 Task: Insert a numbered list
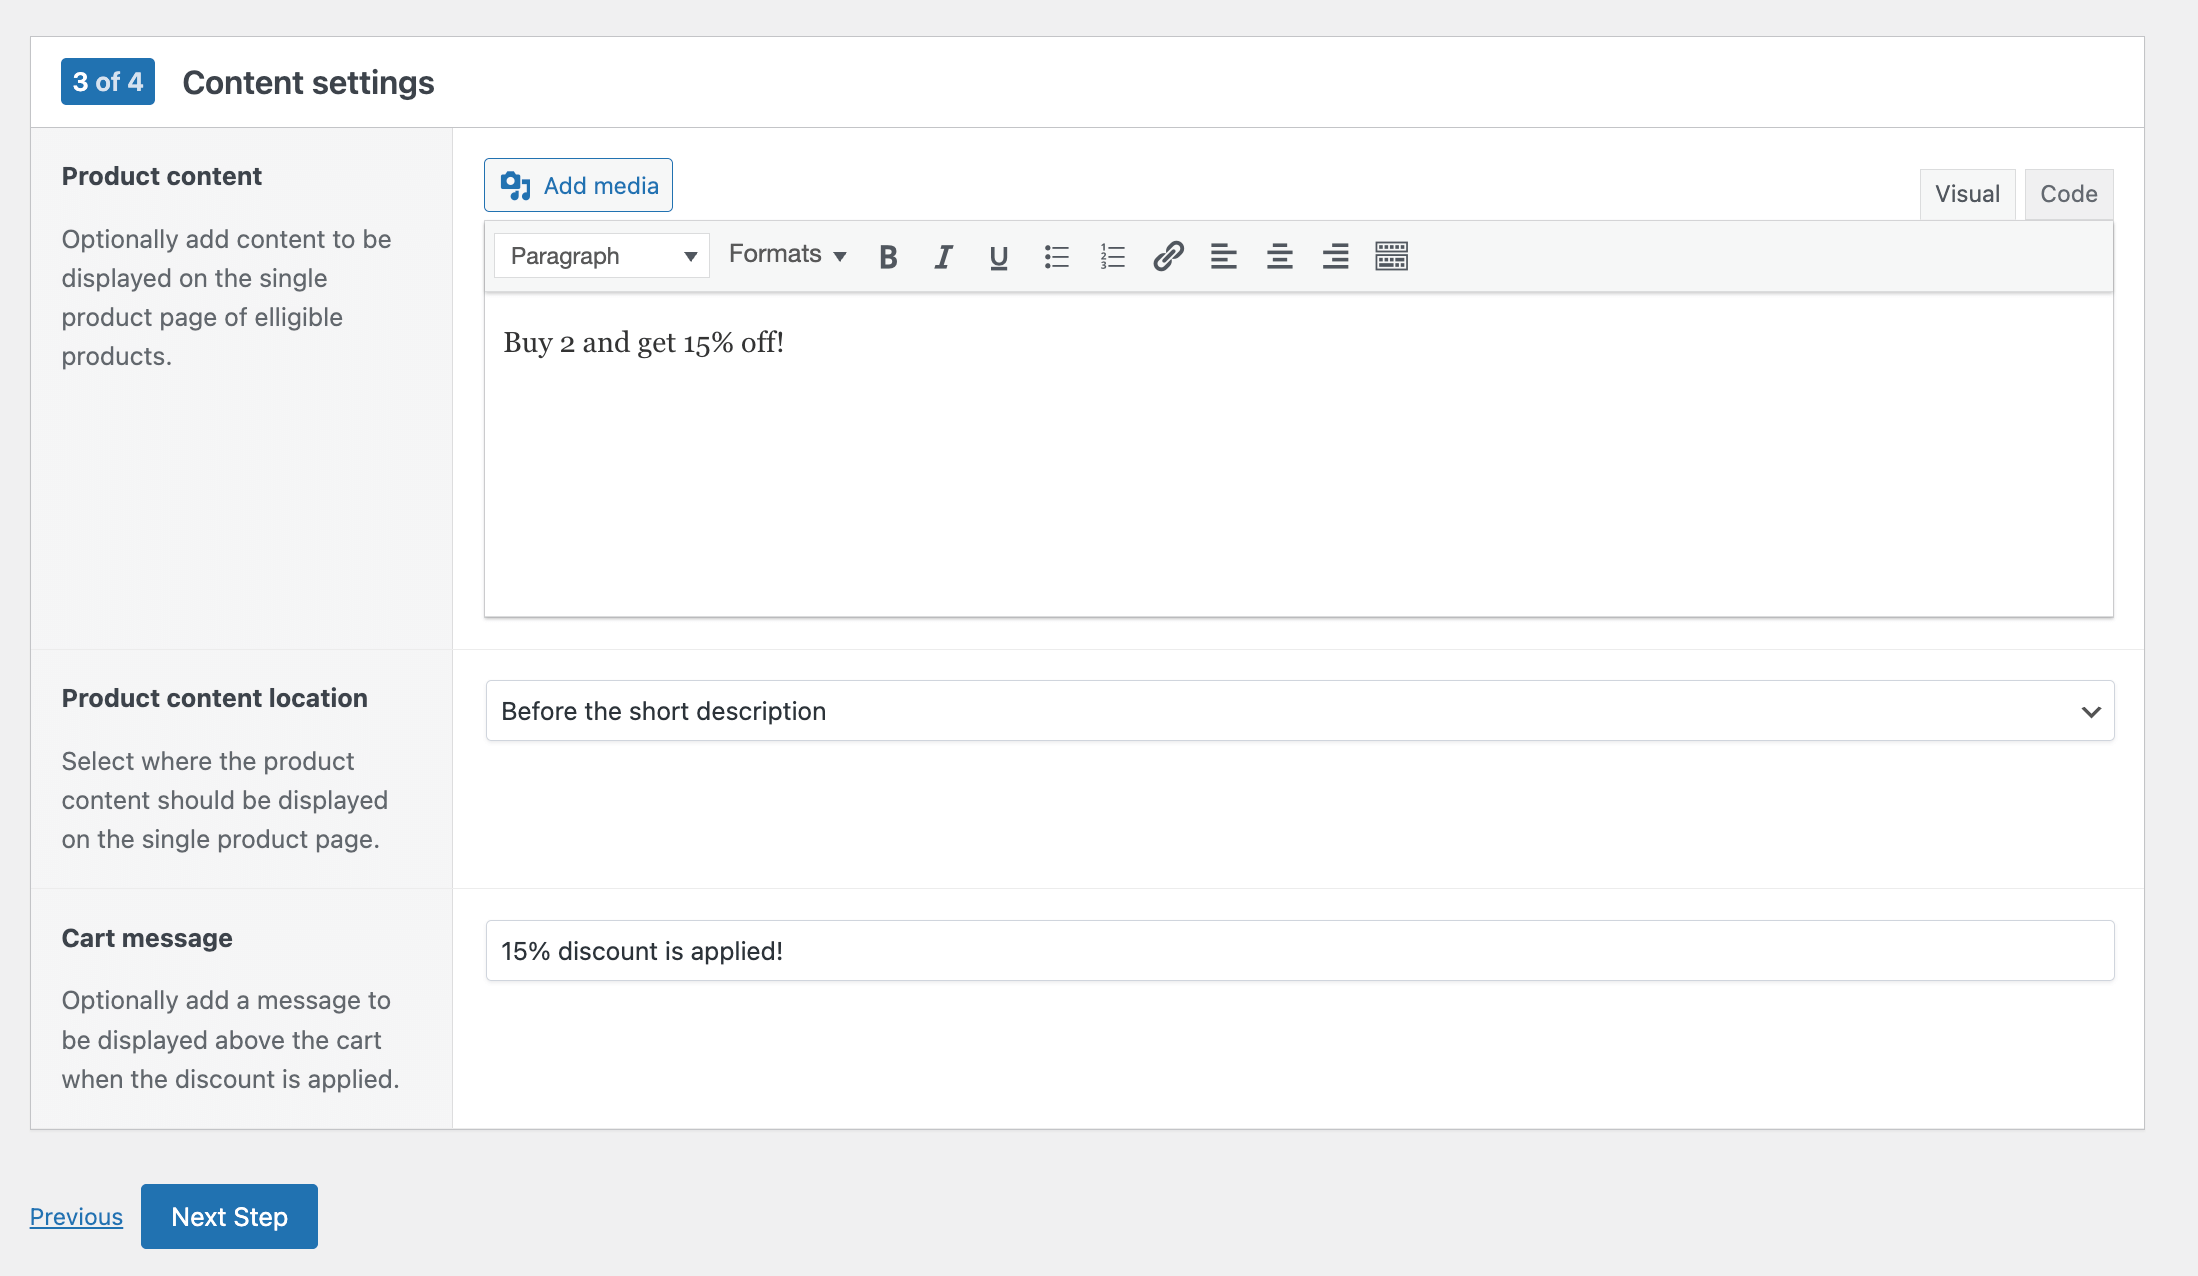1112,257
